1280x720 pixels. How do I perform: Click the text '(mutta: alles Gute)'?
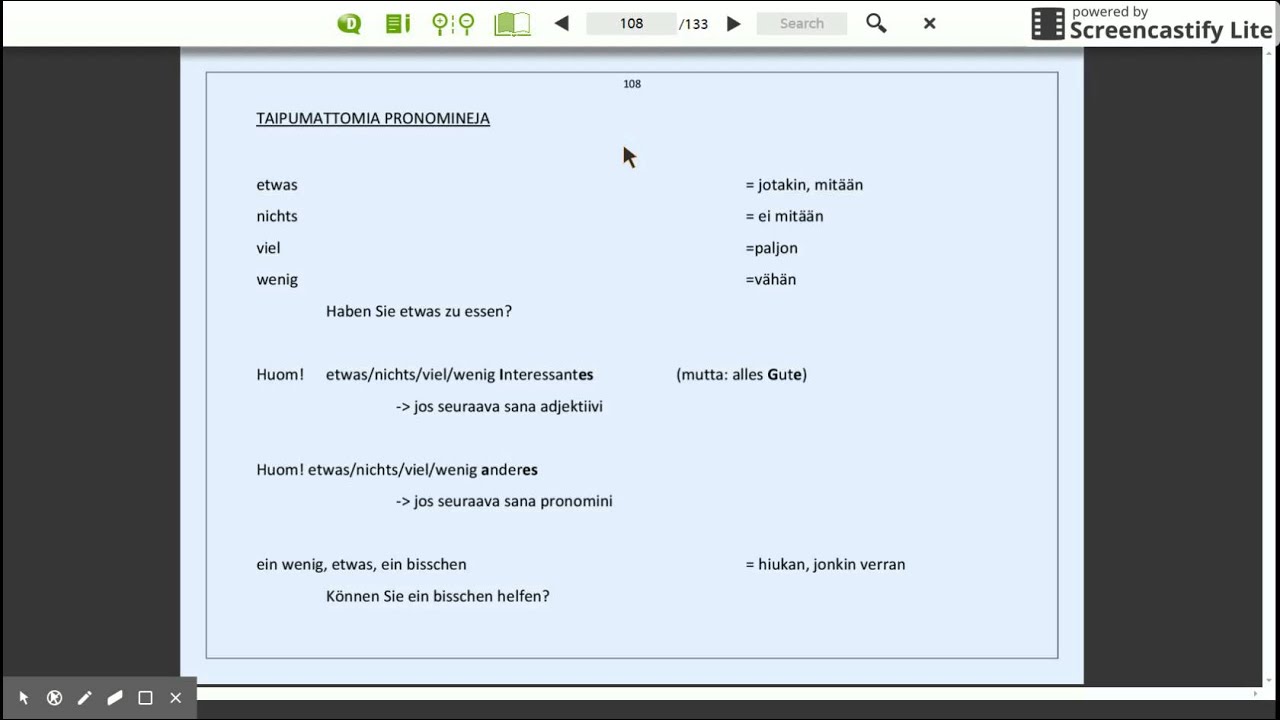741,375
